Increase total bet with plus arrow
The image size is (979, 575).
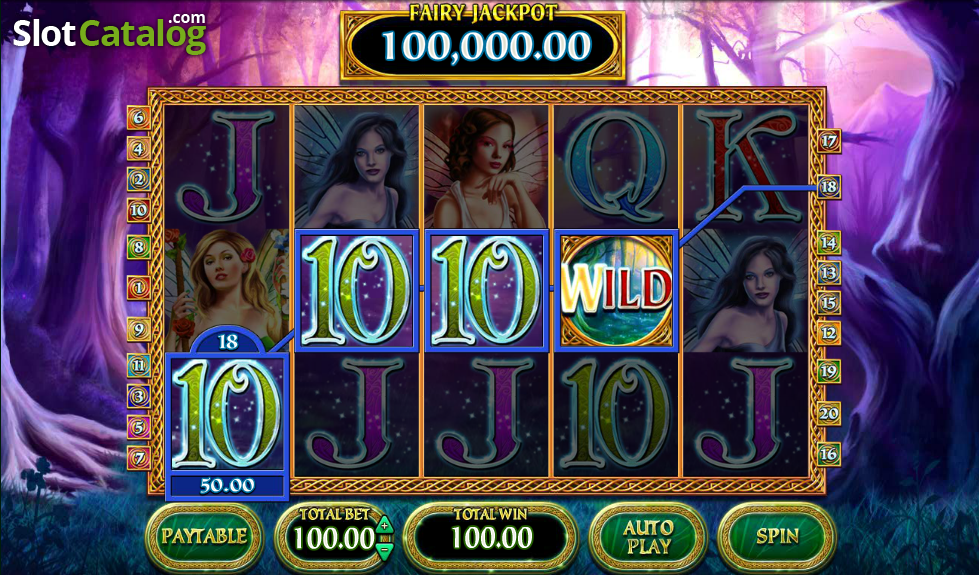point(385,526)
